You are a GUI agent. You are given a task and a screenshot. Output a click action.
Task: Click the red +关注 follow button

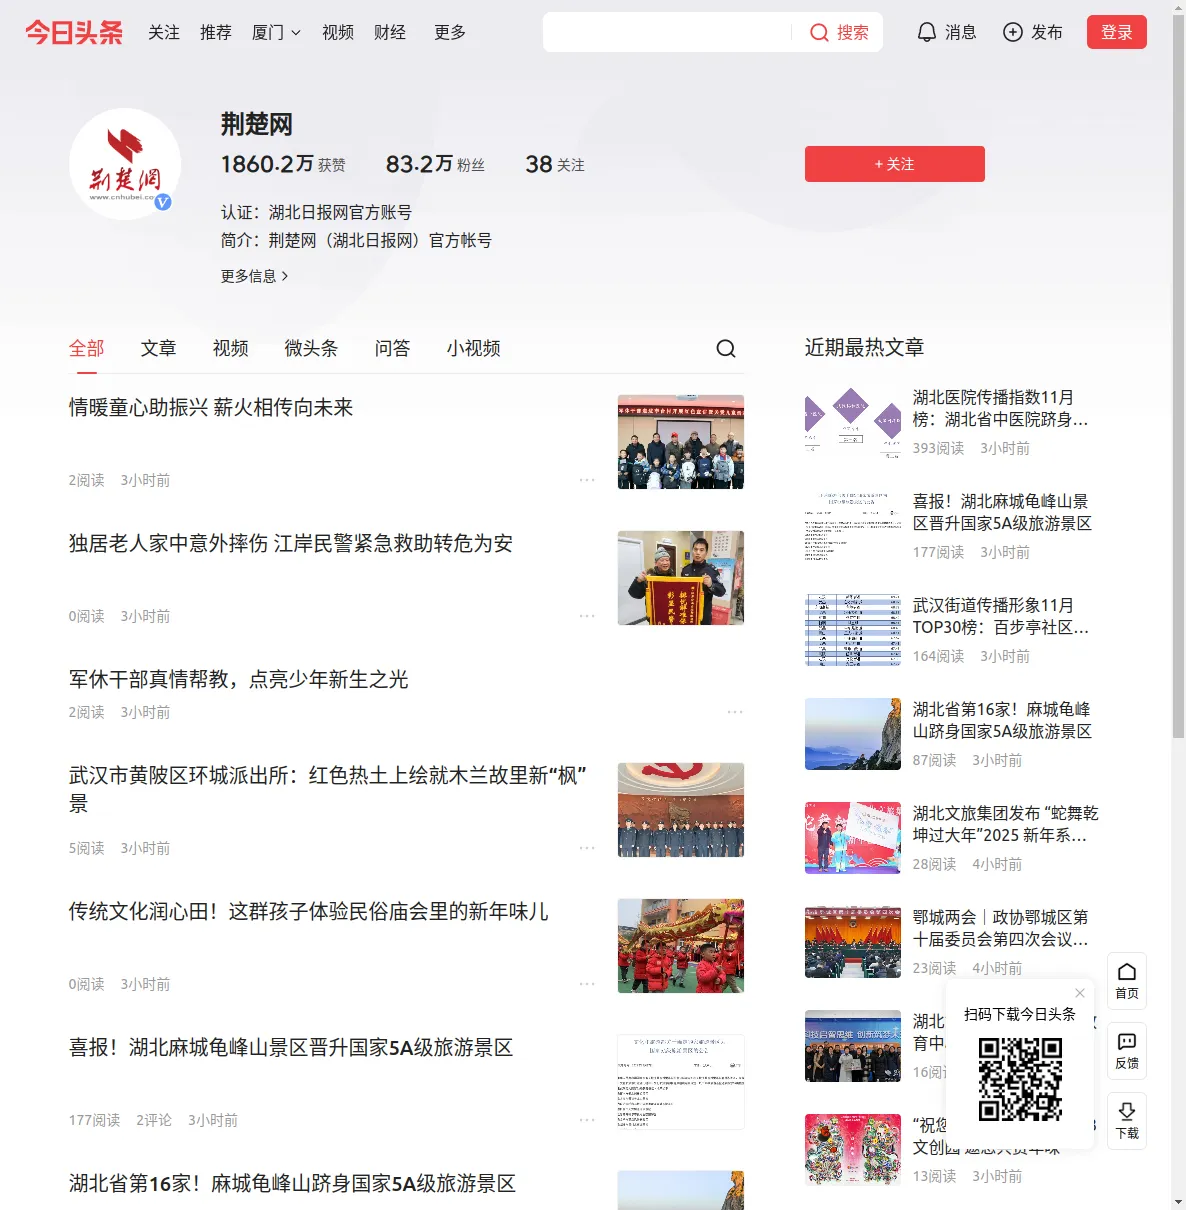pyautogui.click(x=895, y=164)
